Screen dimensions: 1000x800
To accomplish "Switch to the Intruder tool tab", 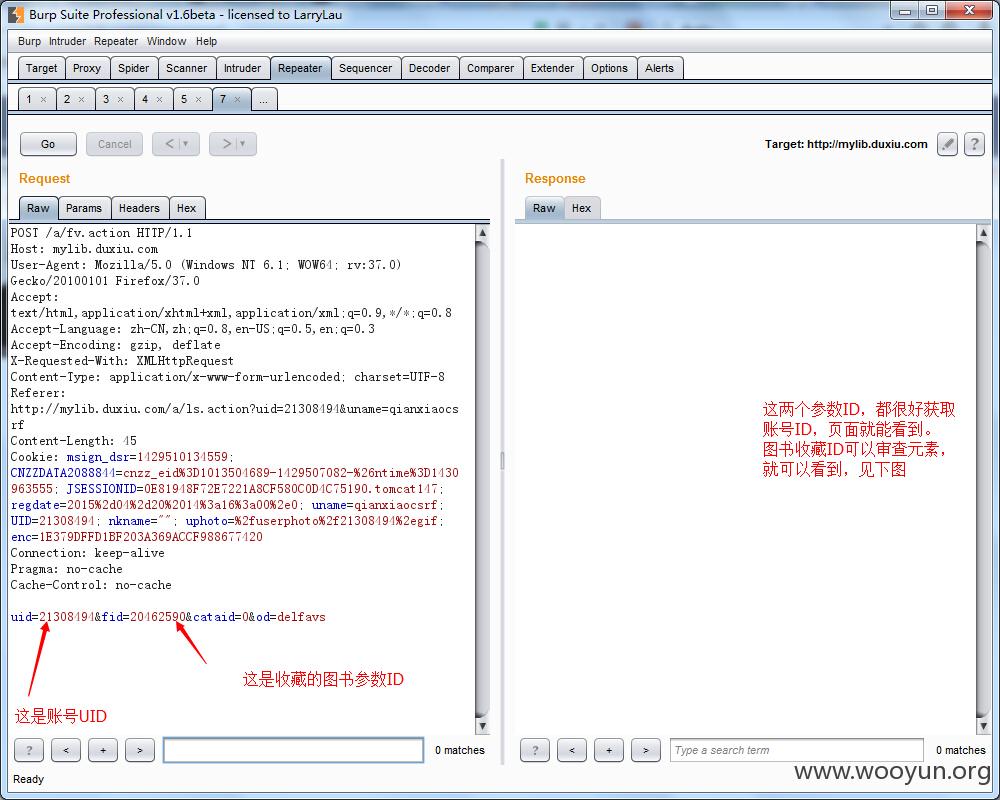I will [242, 68].
